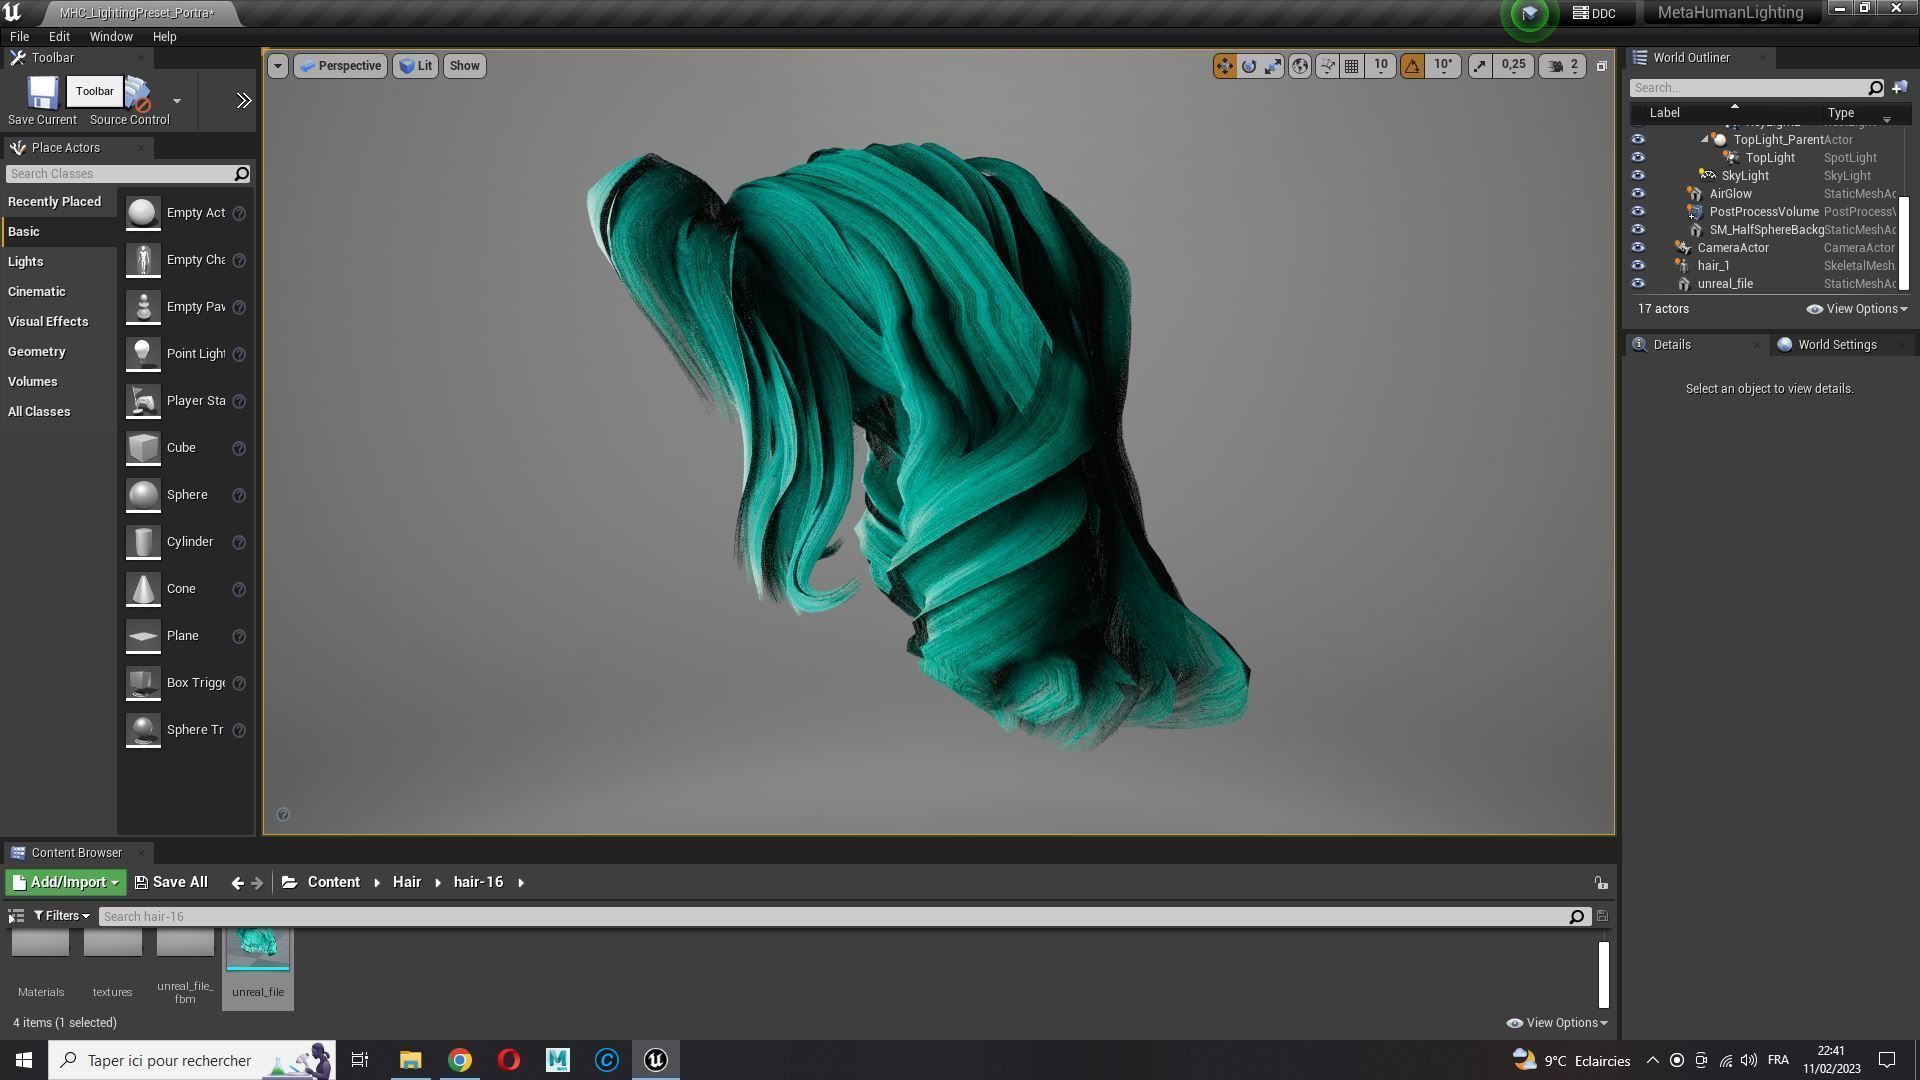Click the Cylinder shape icon
1920x1080 pixels.
tap(143, 542)
